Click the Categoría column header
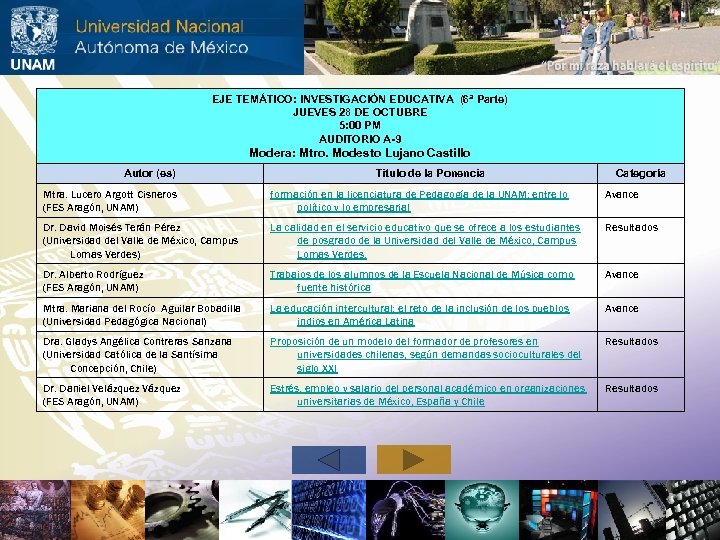 pos(640,173)
